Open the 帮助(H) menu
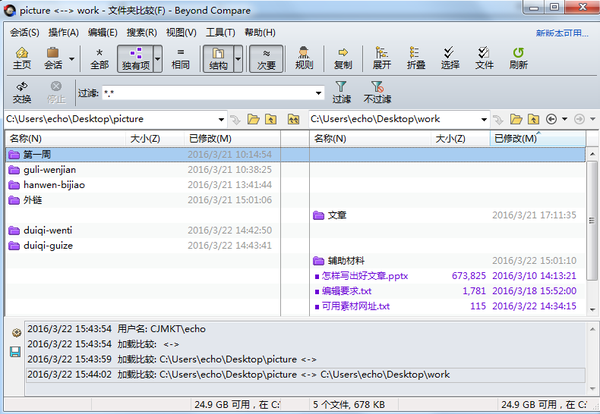600x414 pixels. pos(260,33)
